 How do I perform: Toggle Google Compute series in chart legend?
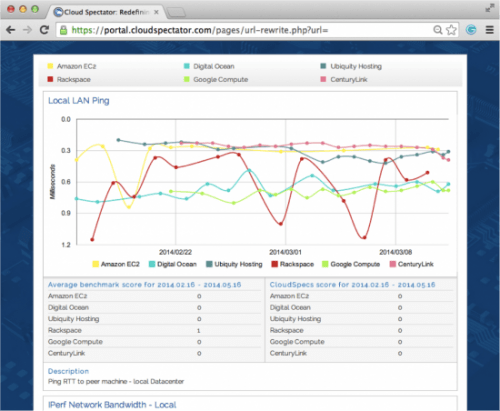351,264
